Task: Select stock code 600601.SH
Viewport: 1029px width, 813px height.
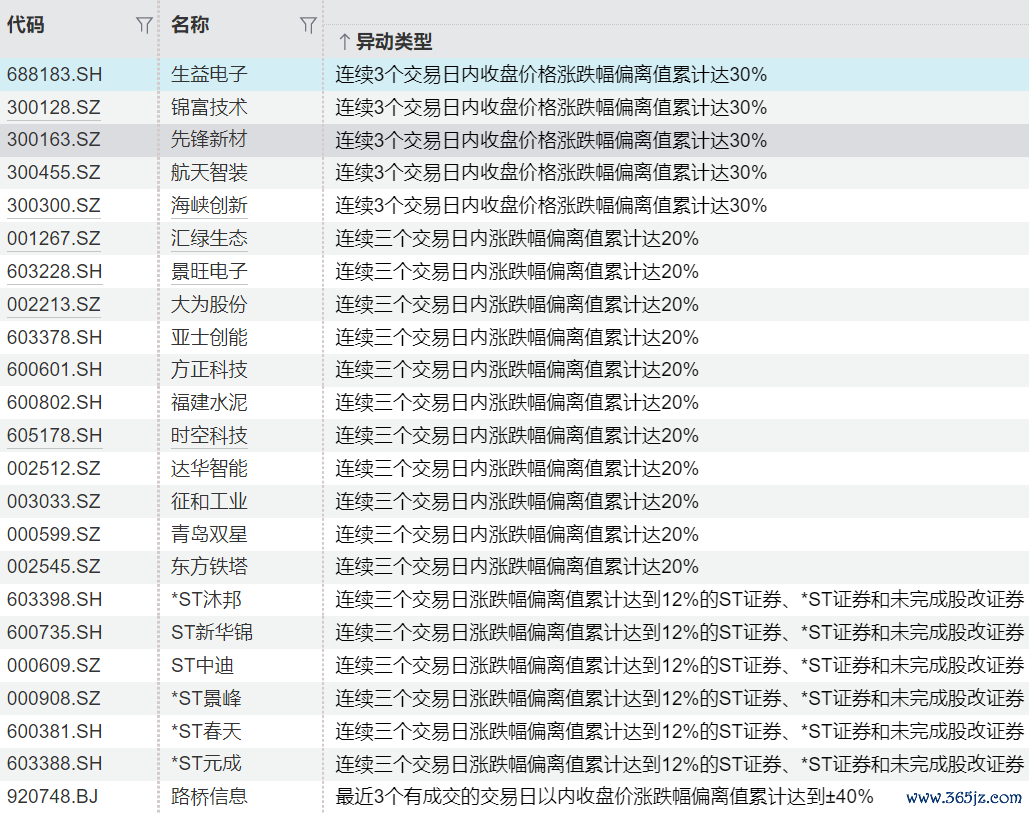Action: (x=54, y=370)
